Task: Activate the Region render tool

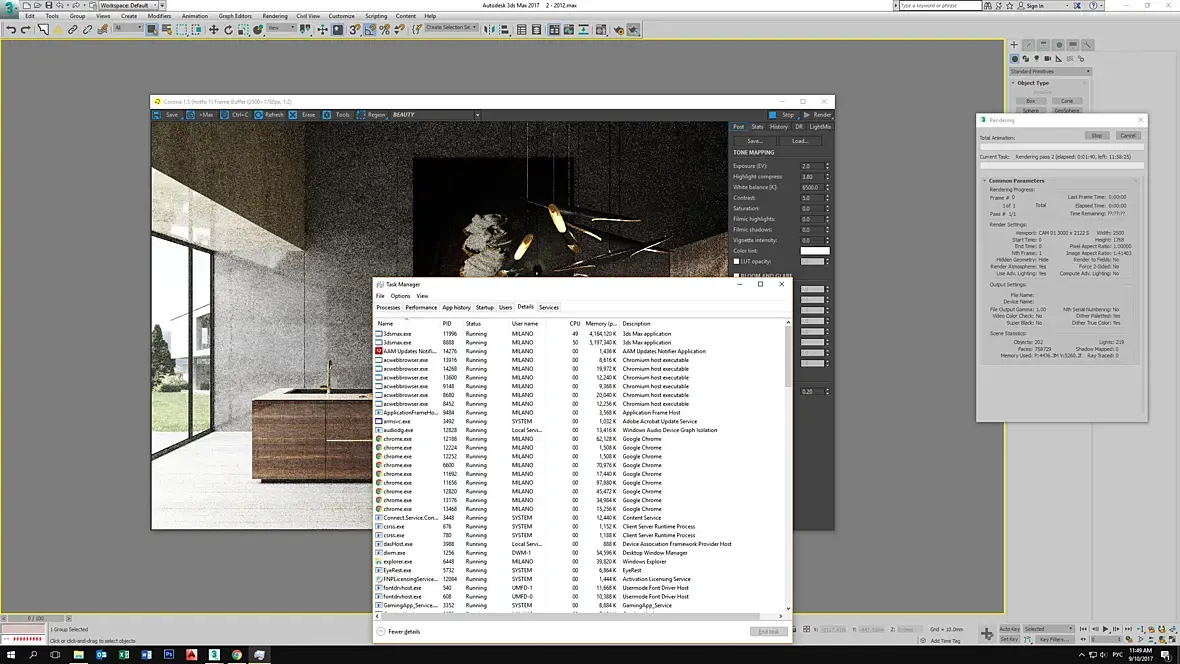Action: click(x=371, y=115)
